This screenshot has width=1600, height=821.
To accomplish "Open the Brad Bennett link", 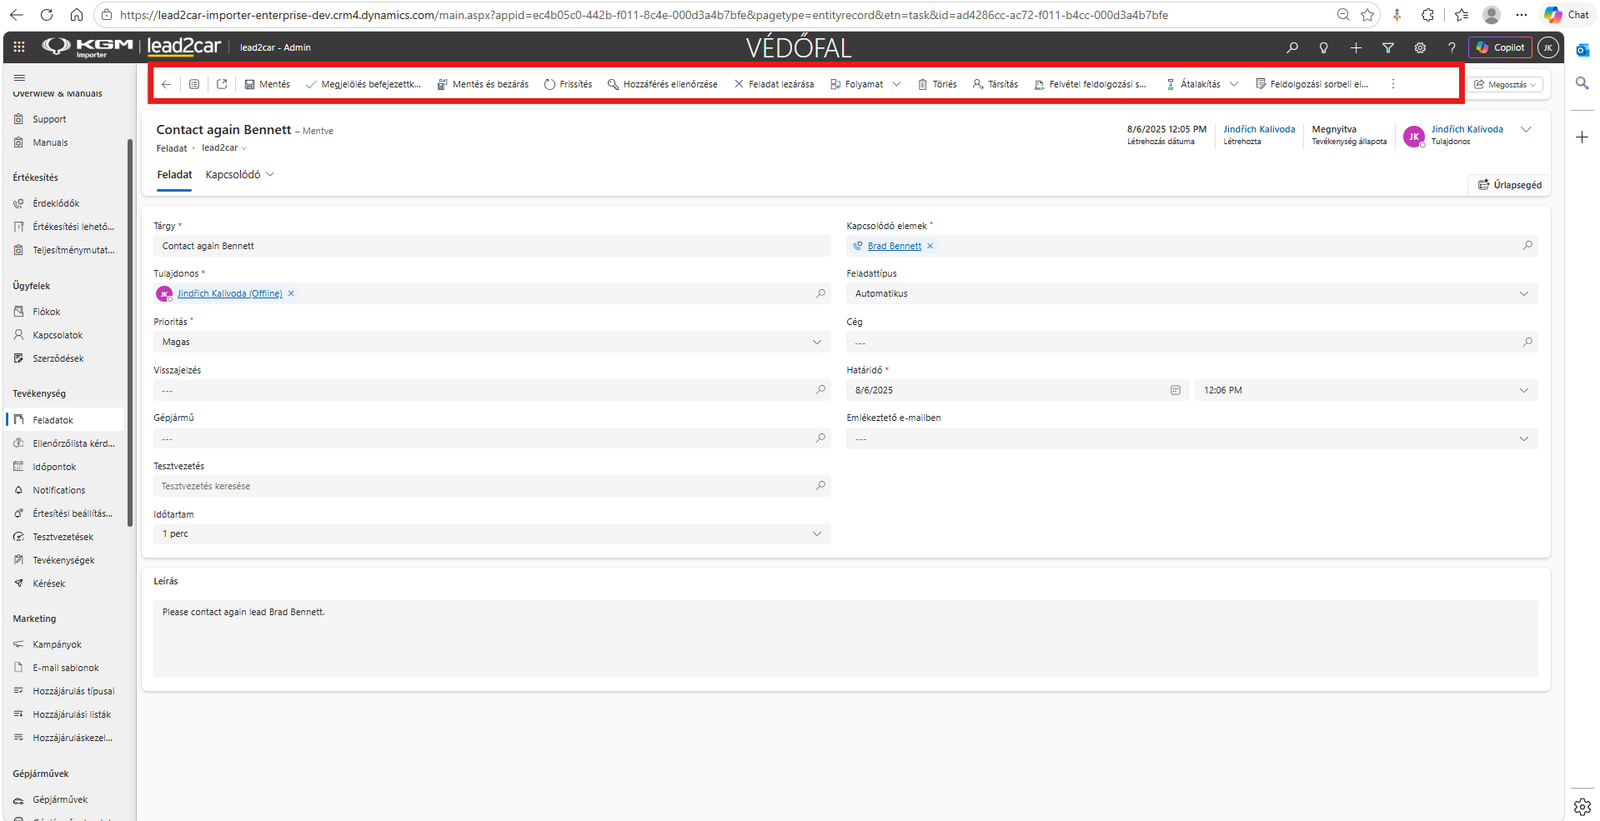I will (x=894, y=246).
